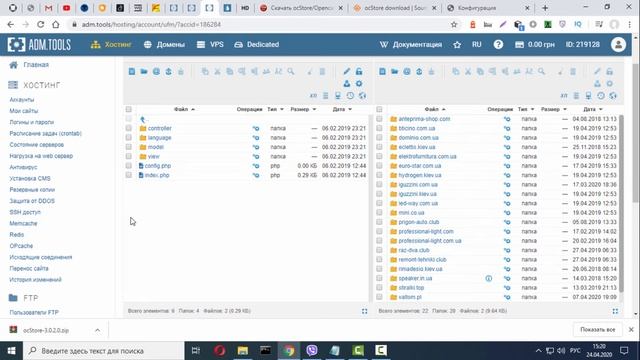
Task: Expand download options chevron for ocStore-3.0.2.0.zip
Action: 98,330
